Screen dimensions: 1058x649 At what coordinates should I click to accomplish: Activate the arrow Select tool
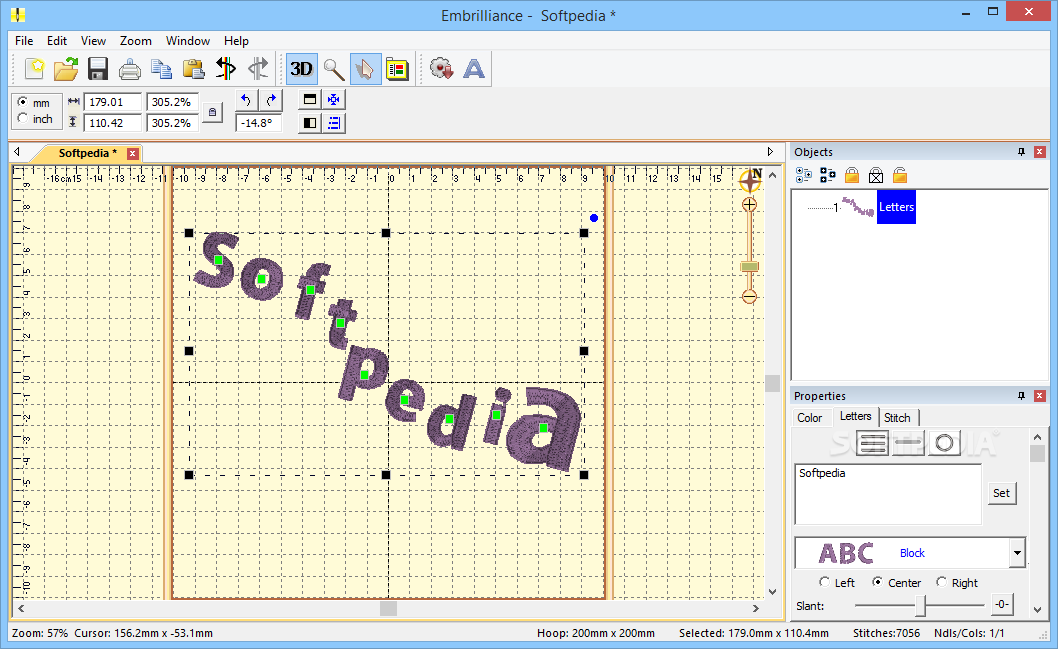tap(365, 69)
